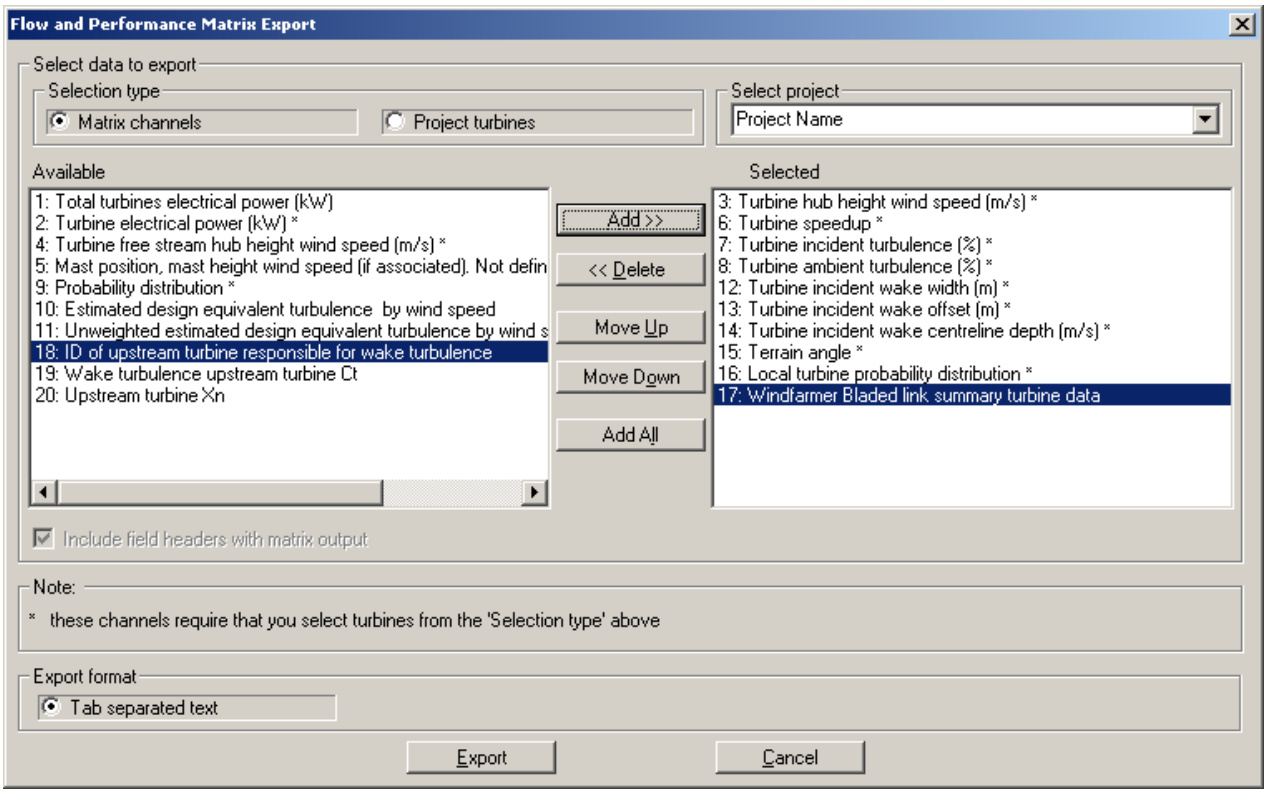Screen dimensions: 1266x789
Task: Click the Project Name combo box field
Action: [960, 120]
